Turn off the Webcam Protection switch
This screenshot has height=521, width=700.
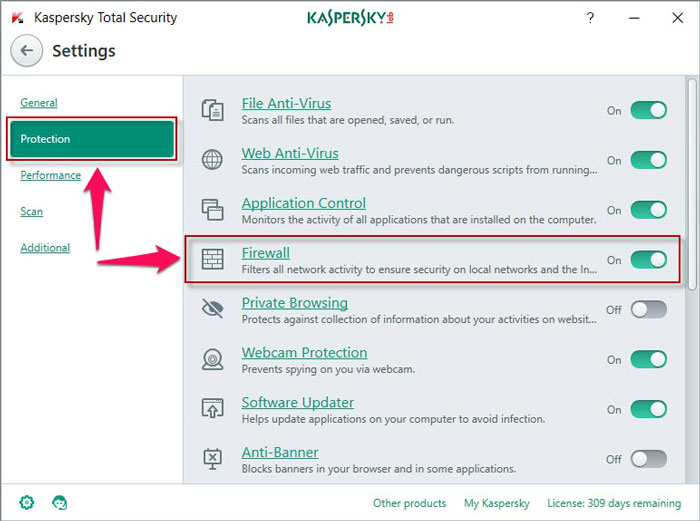tap(649, 359)
